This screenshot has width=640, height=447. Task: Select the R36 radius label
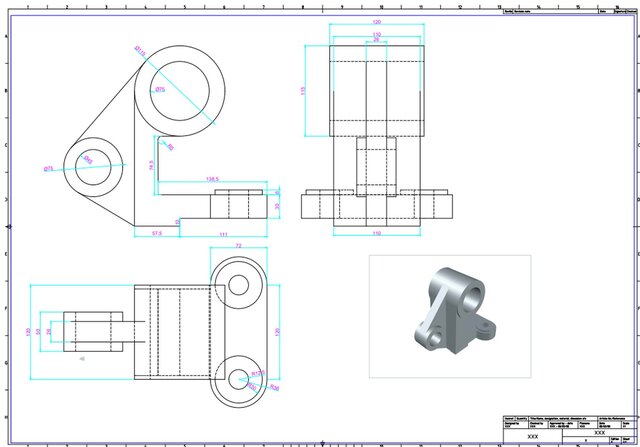point(274,387)
